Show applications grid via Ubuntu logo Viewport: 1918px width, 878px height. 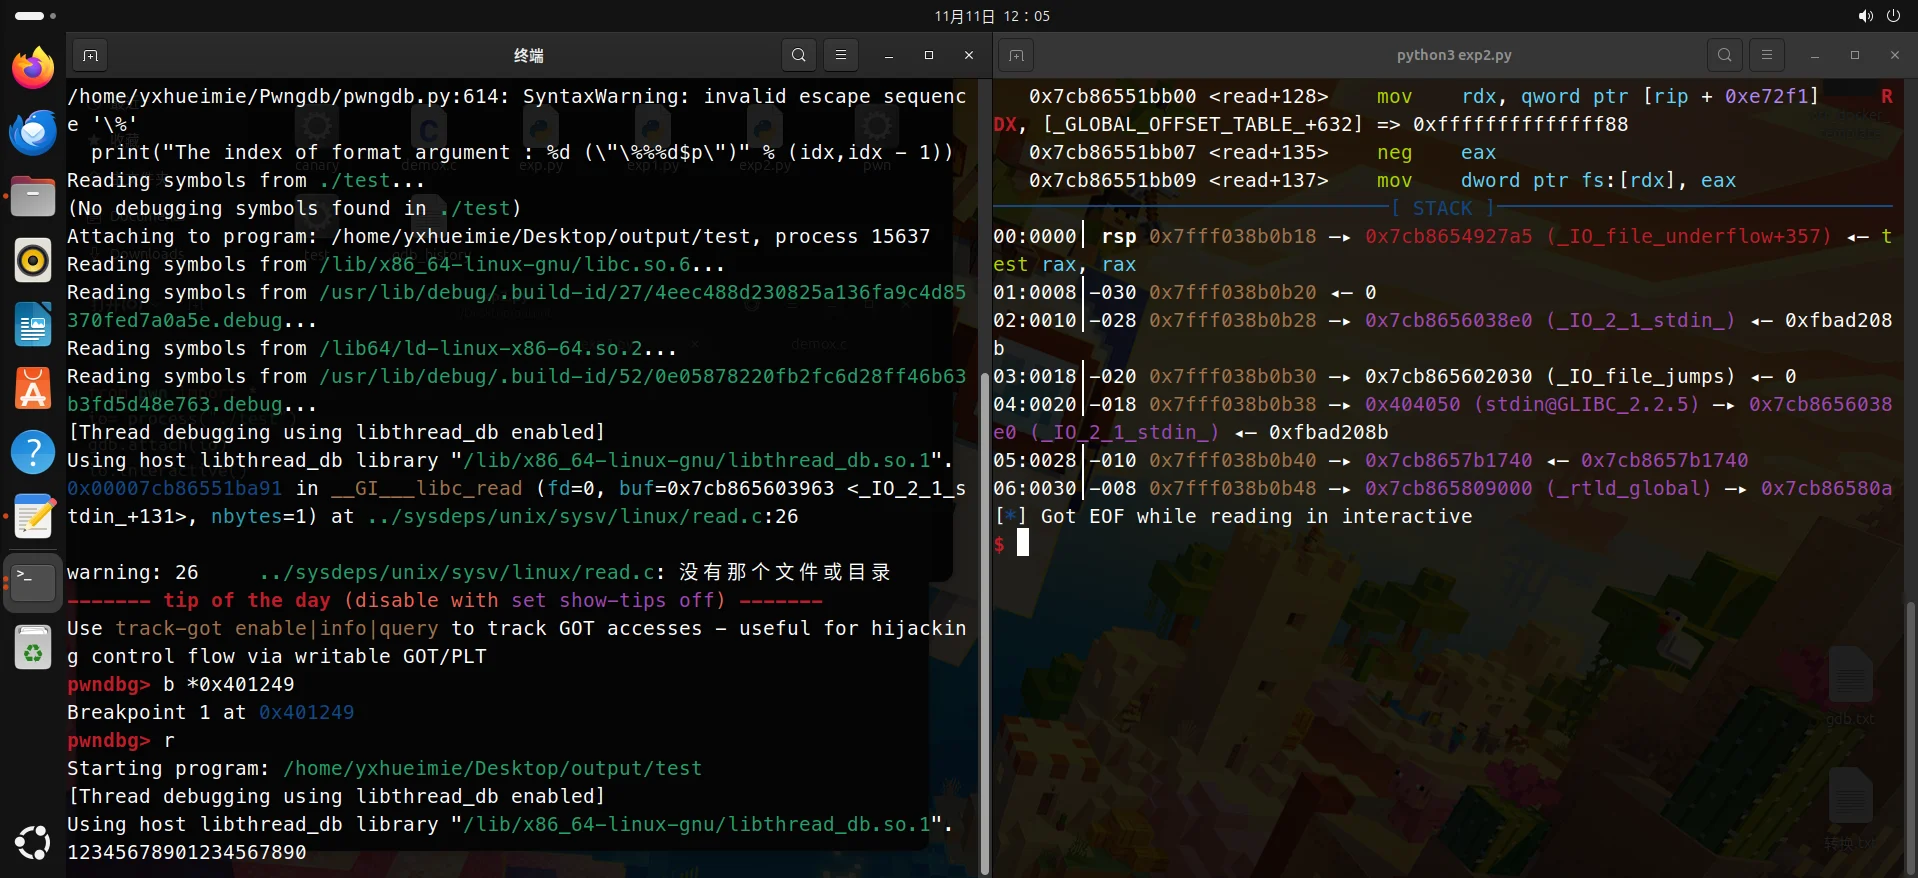[x=33, y=842]
